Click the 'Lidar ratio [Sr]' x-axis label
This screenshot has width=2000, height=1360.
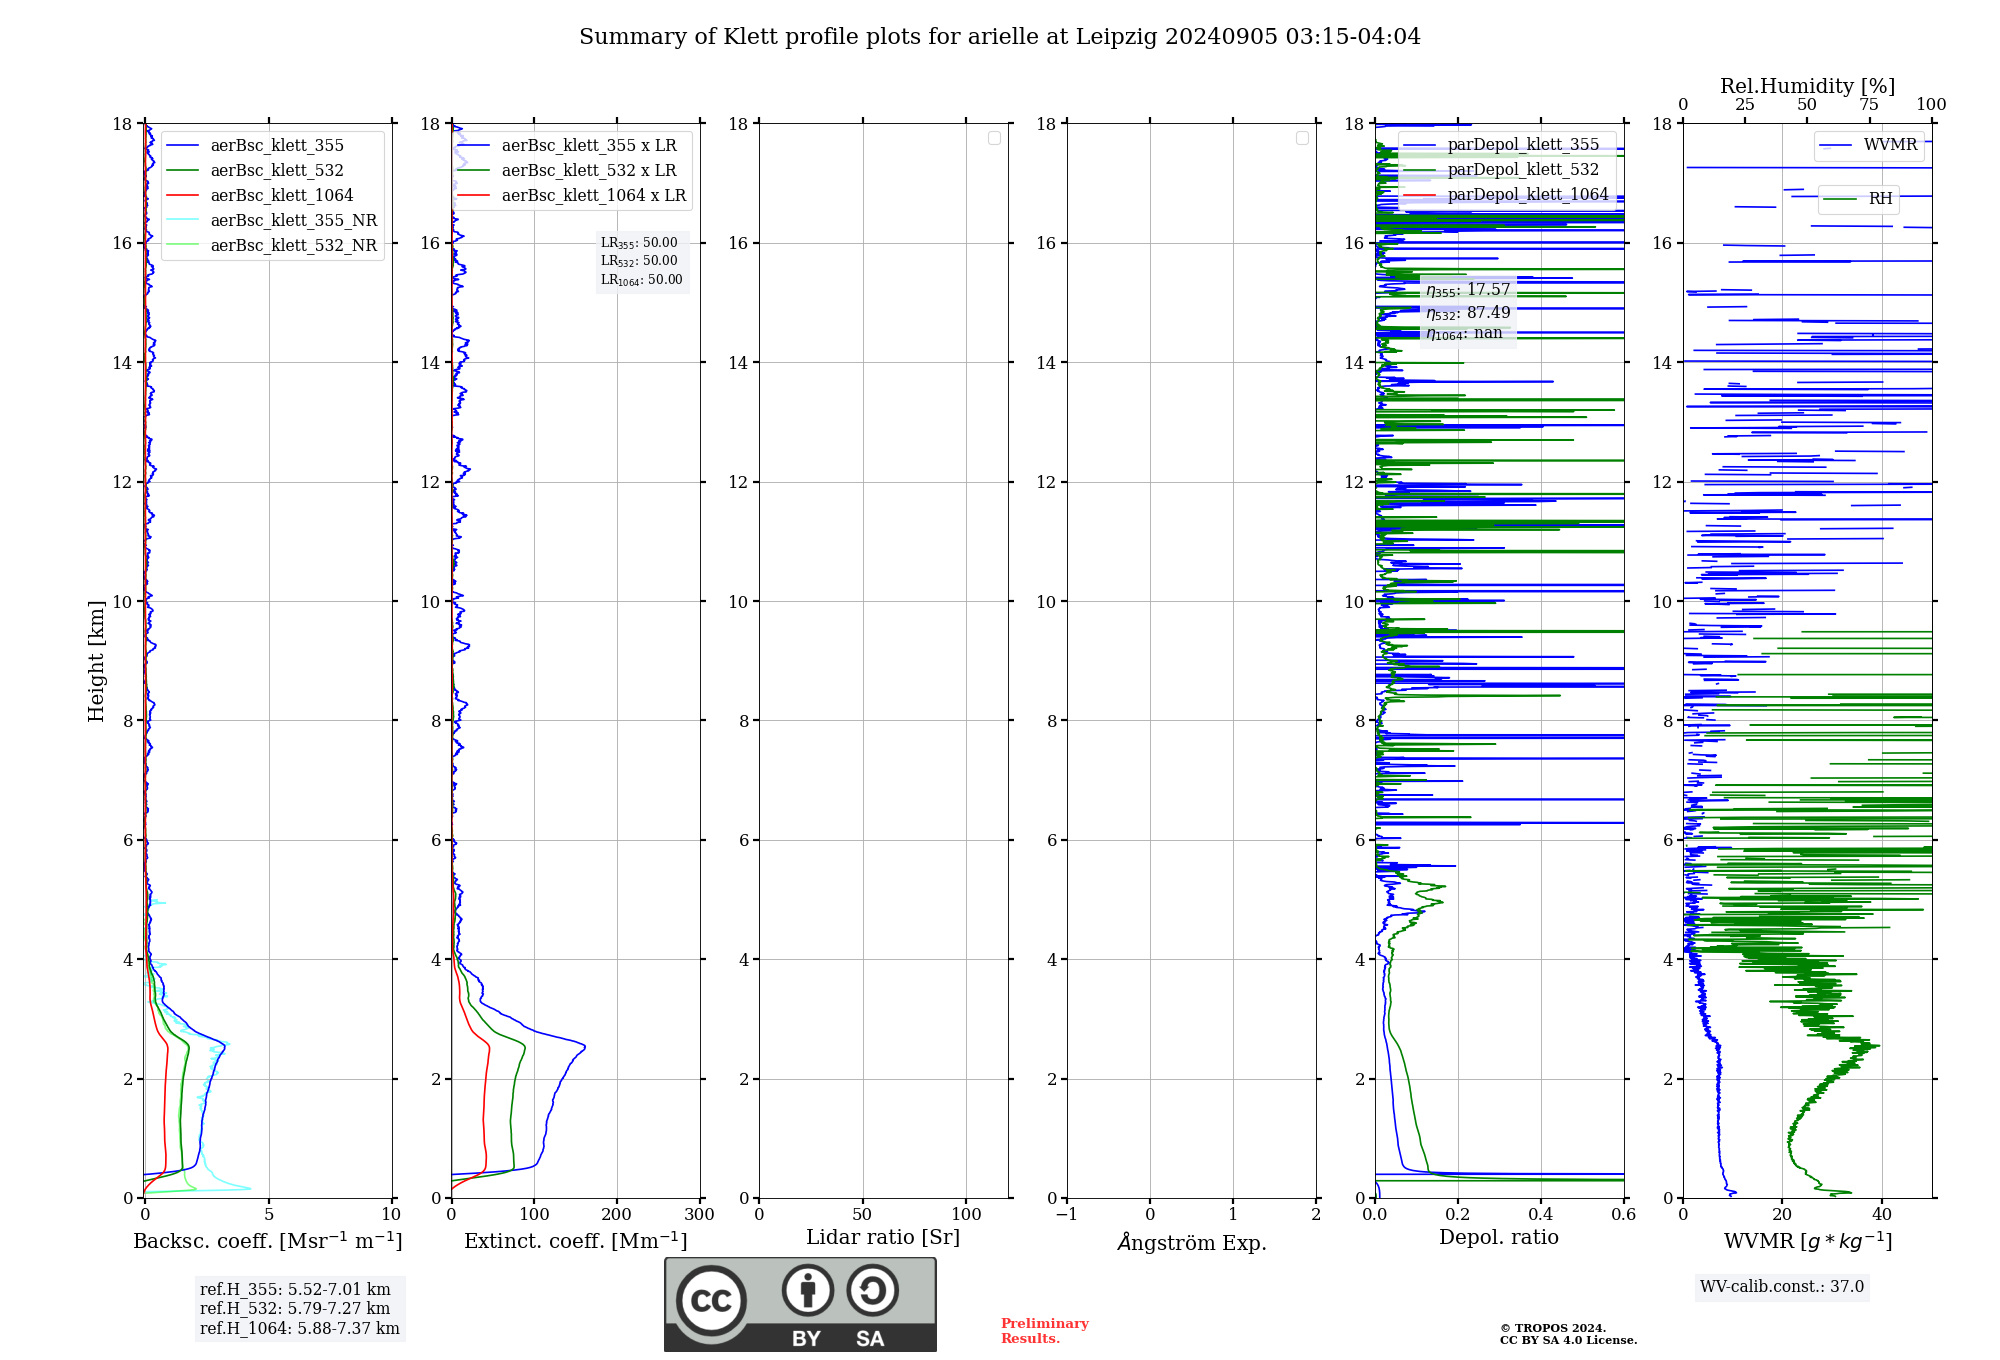coord(883,1238)
